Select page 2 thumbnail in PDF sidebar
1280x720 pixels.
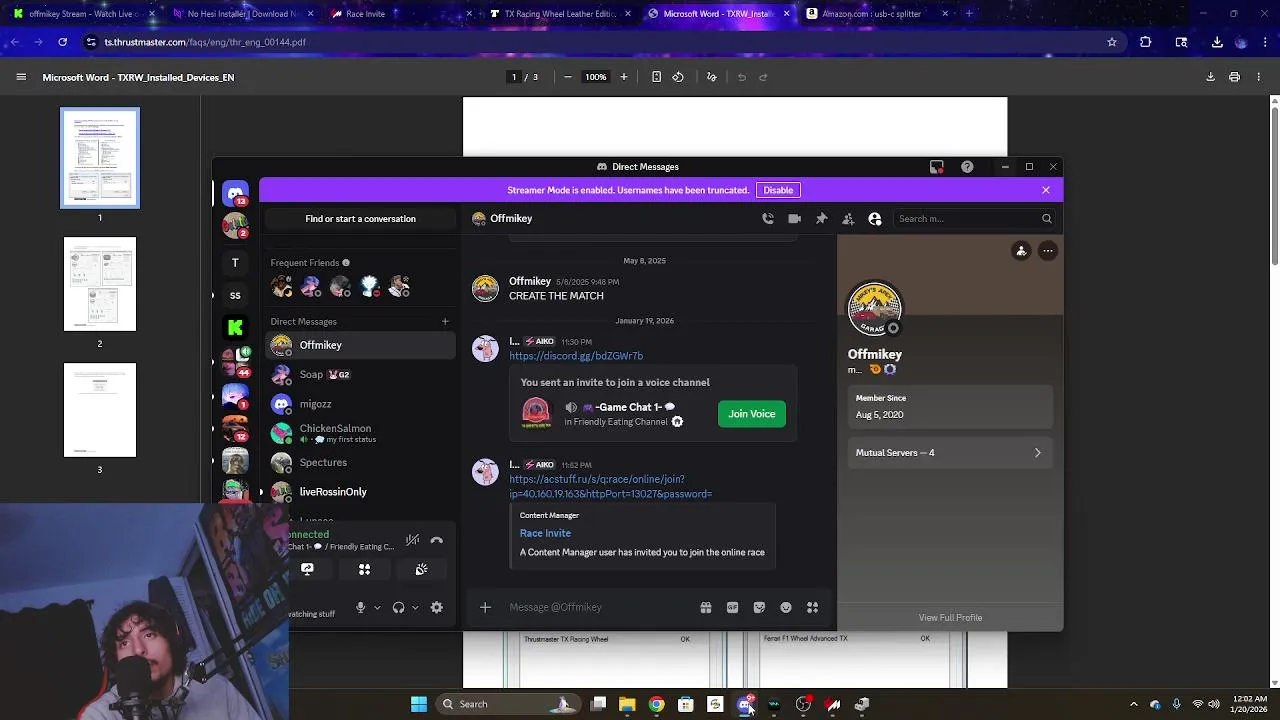100,284
